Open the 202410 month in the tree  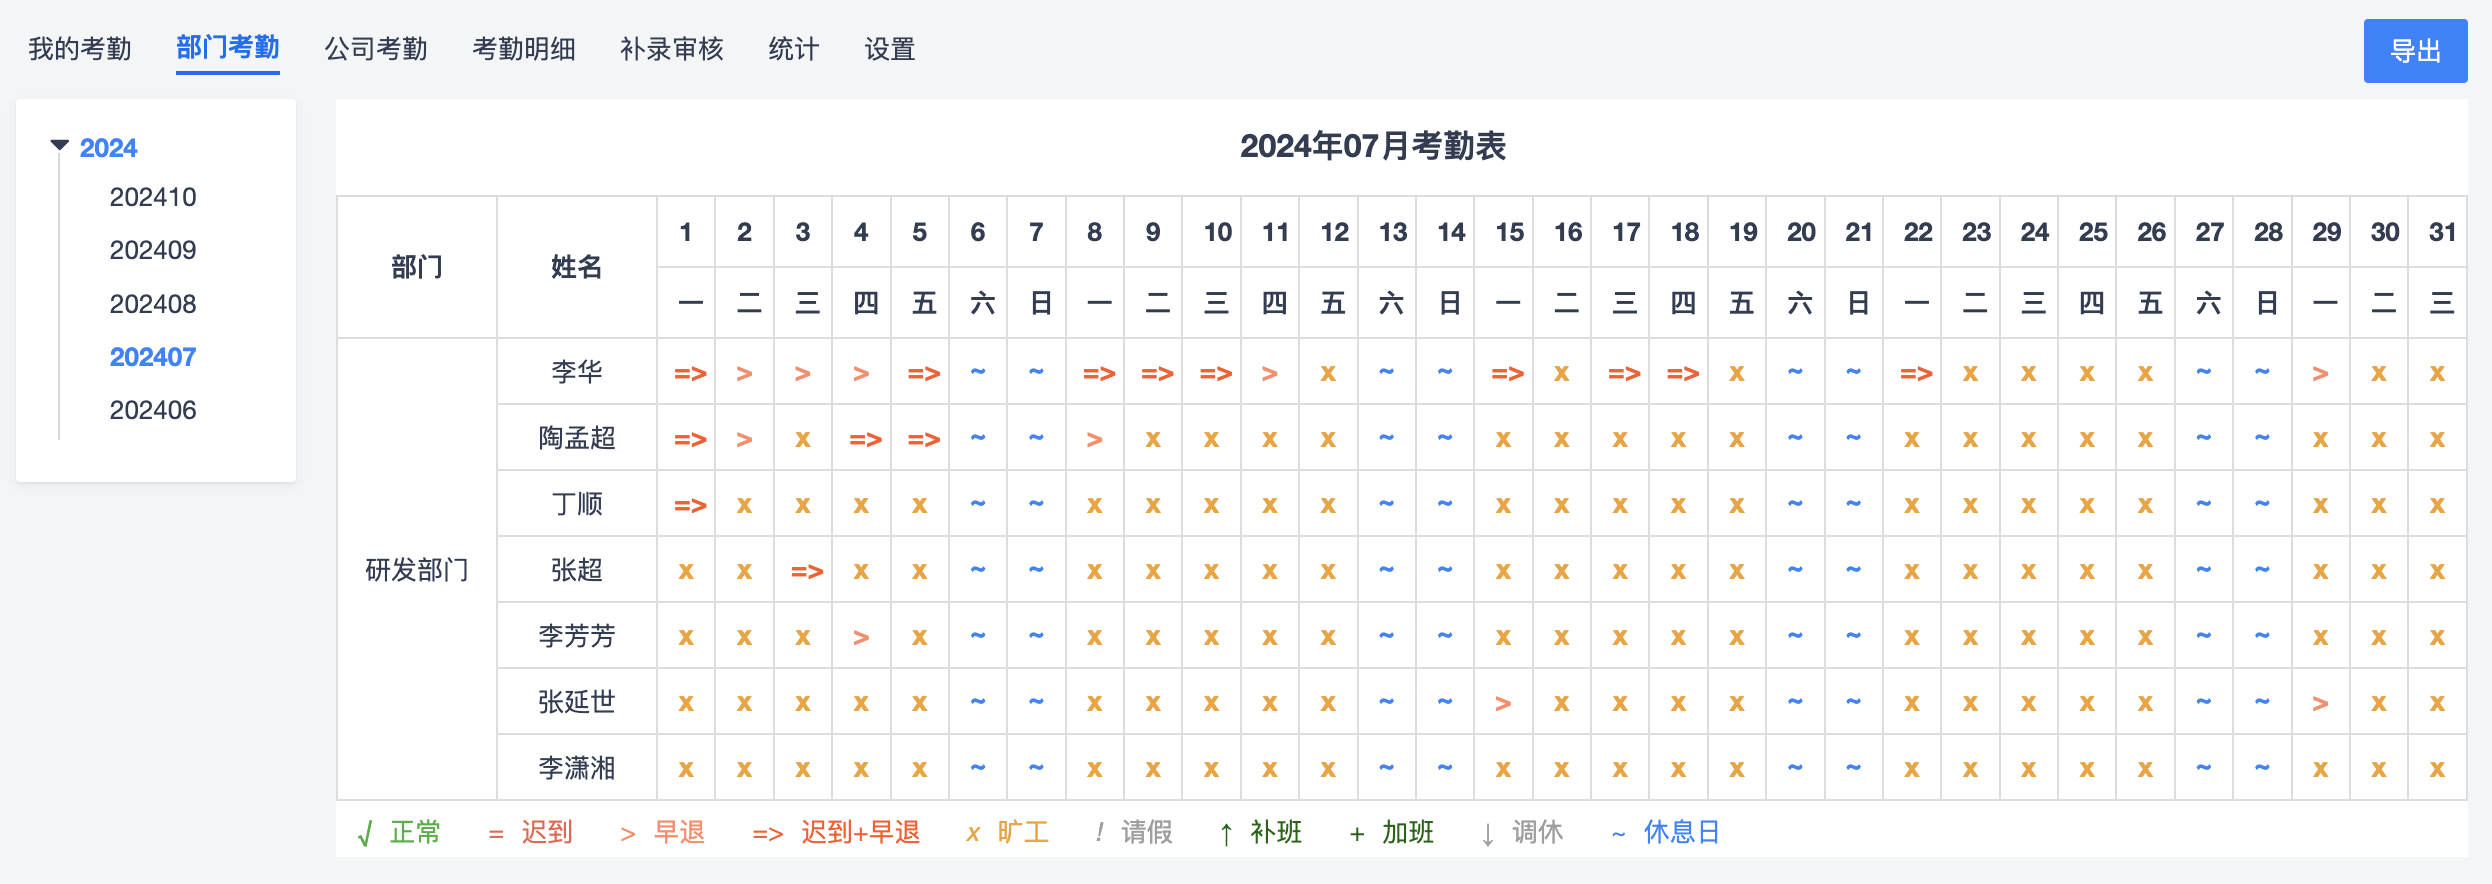point(153,197)
